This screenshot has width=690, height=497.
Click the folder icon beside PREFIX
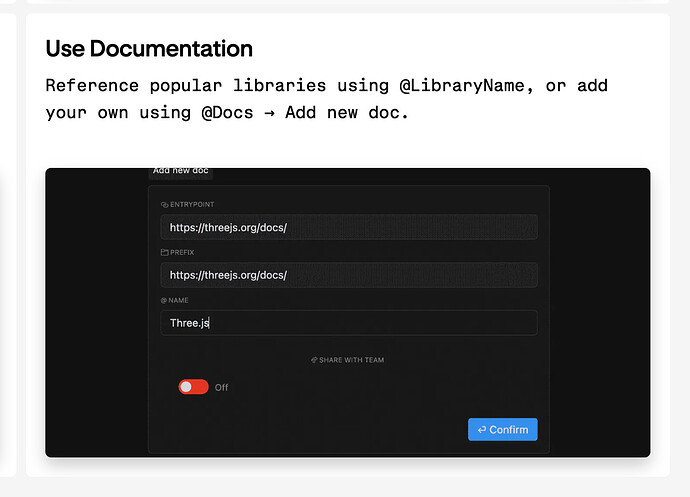(x=165, y=252)
